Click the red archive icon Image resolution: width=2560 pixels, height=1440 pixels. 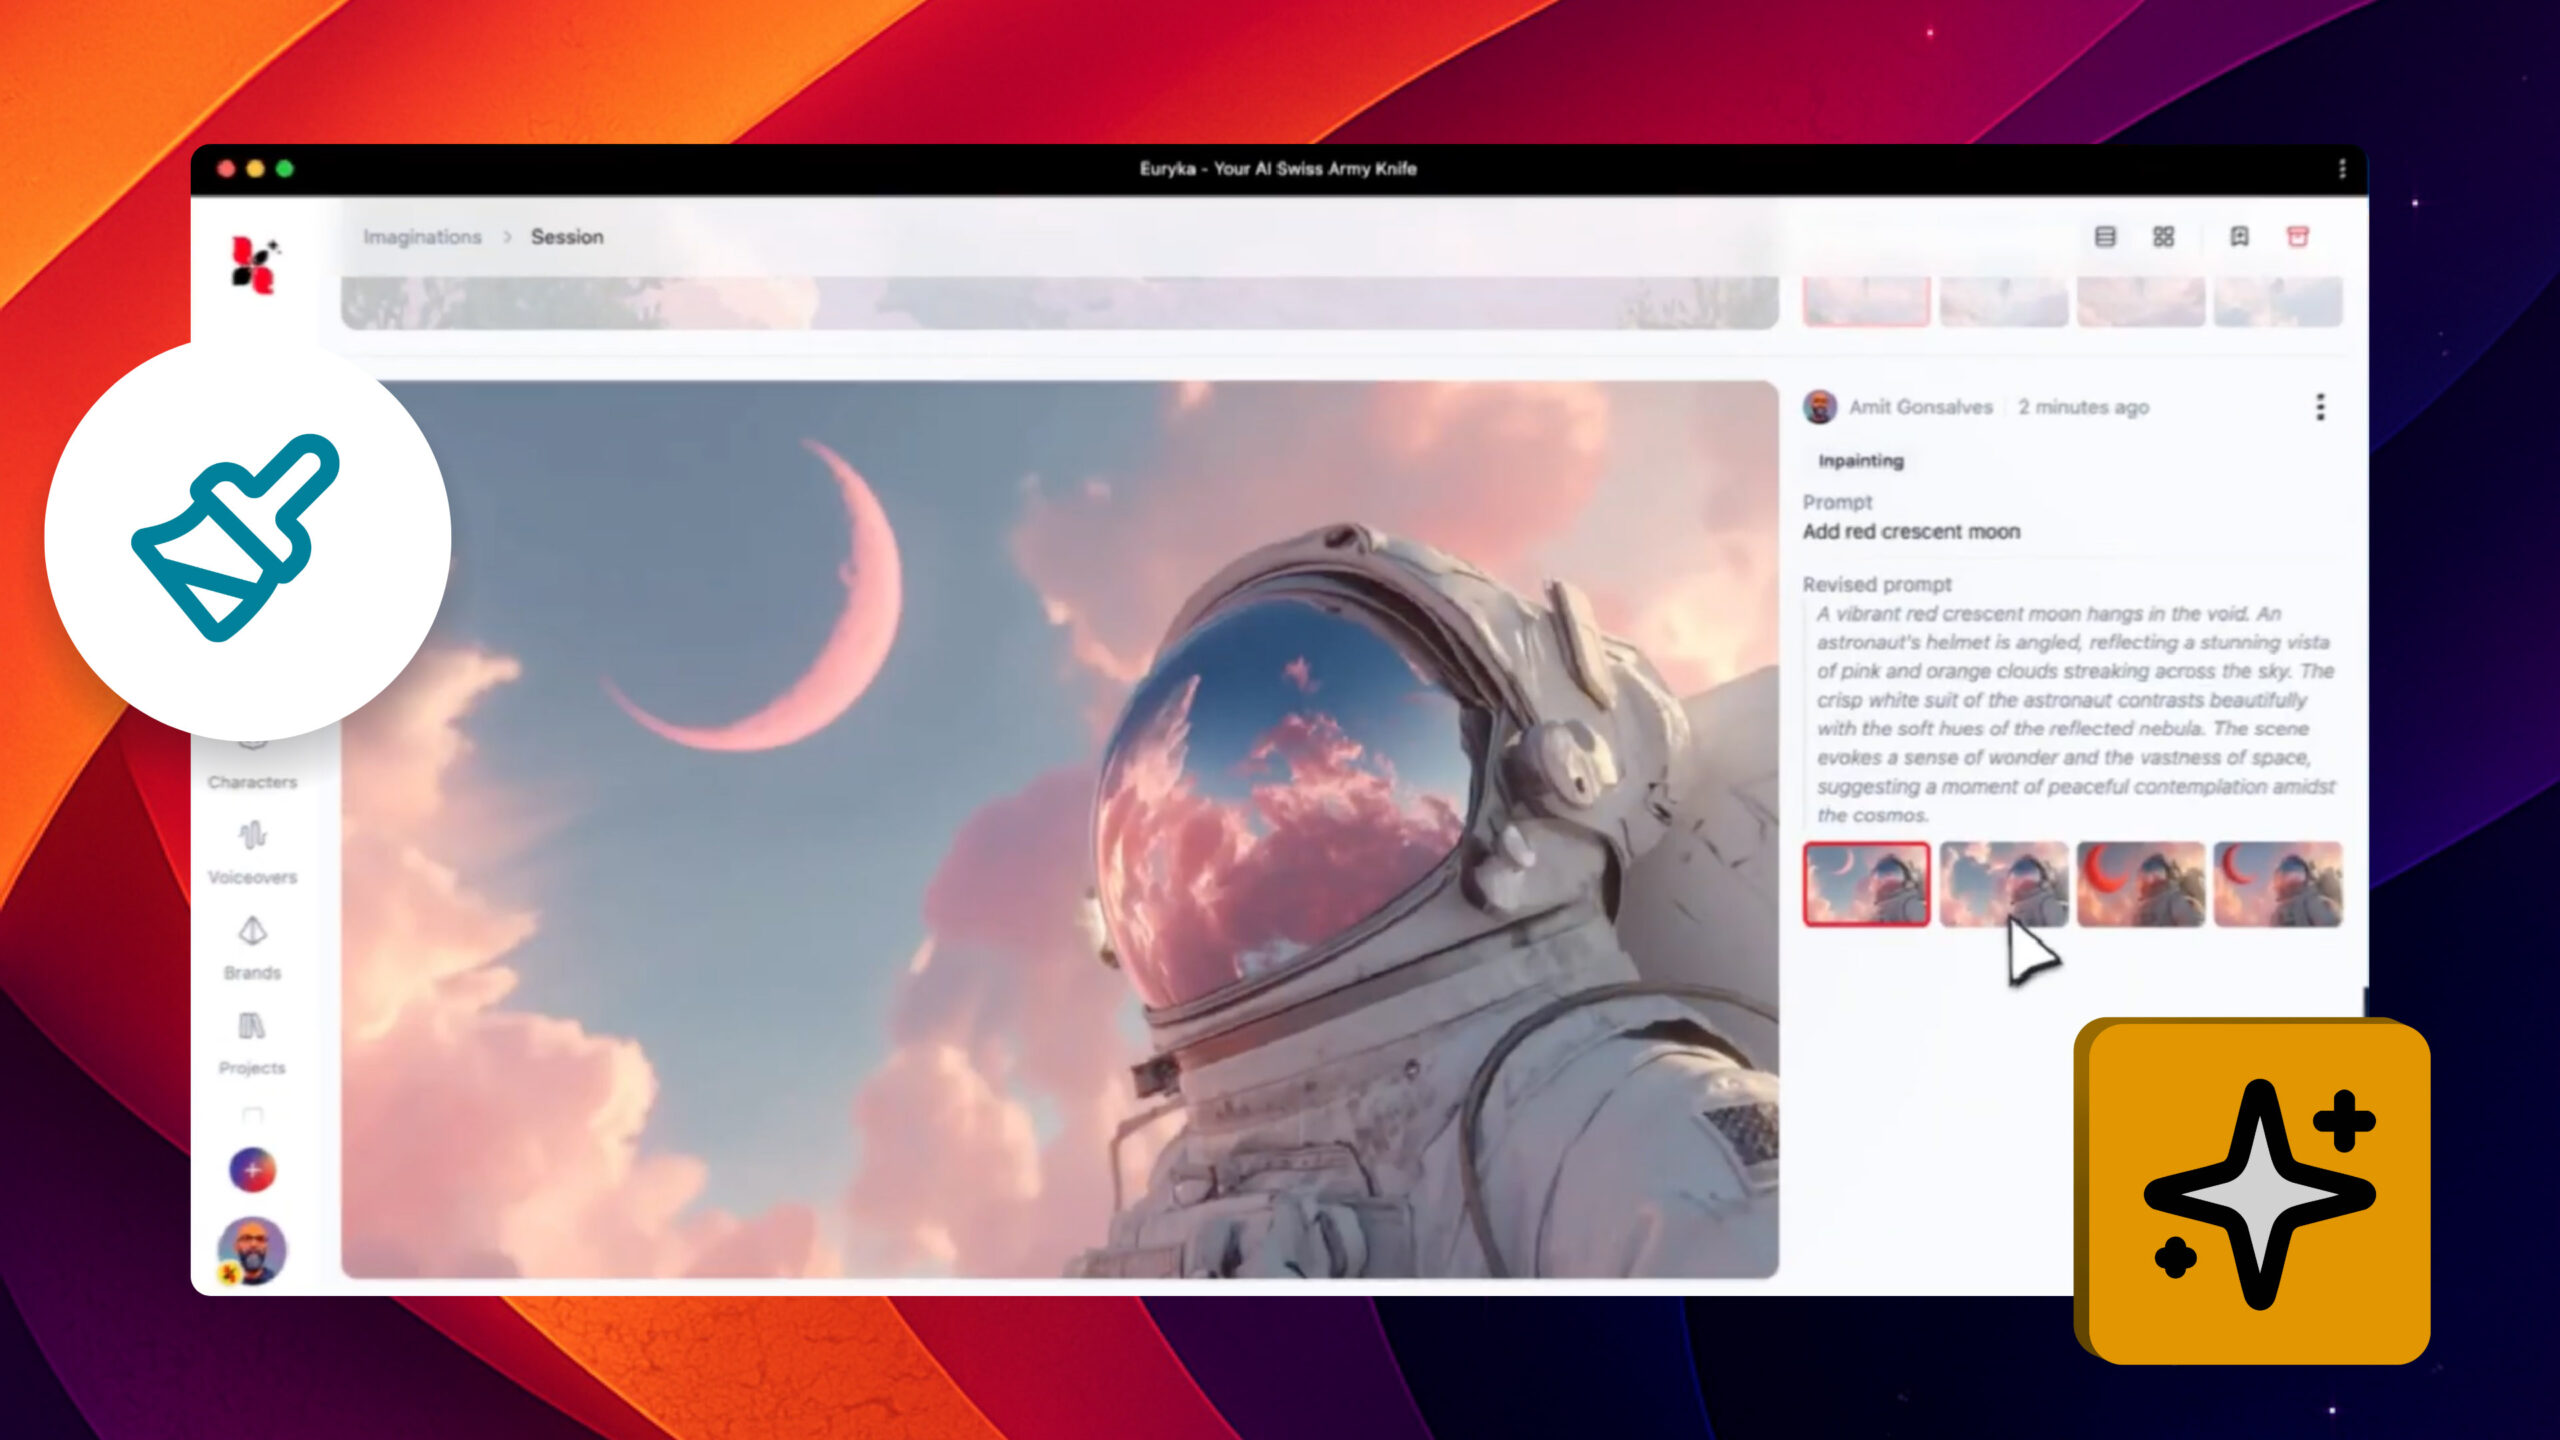pyautogui.click(x=2298, y=237)
